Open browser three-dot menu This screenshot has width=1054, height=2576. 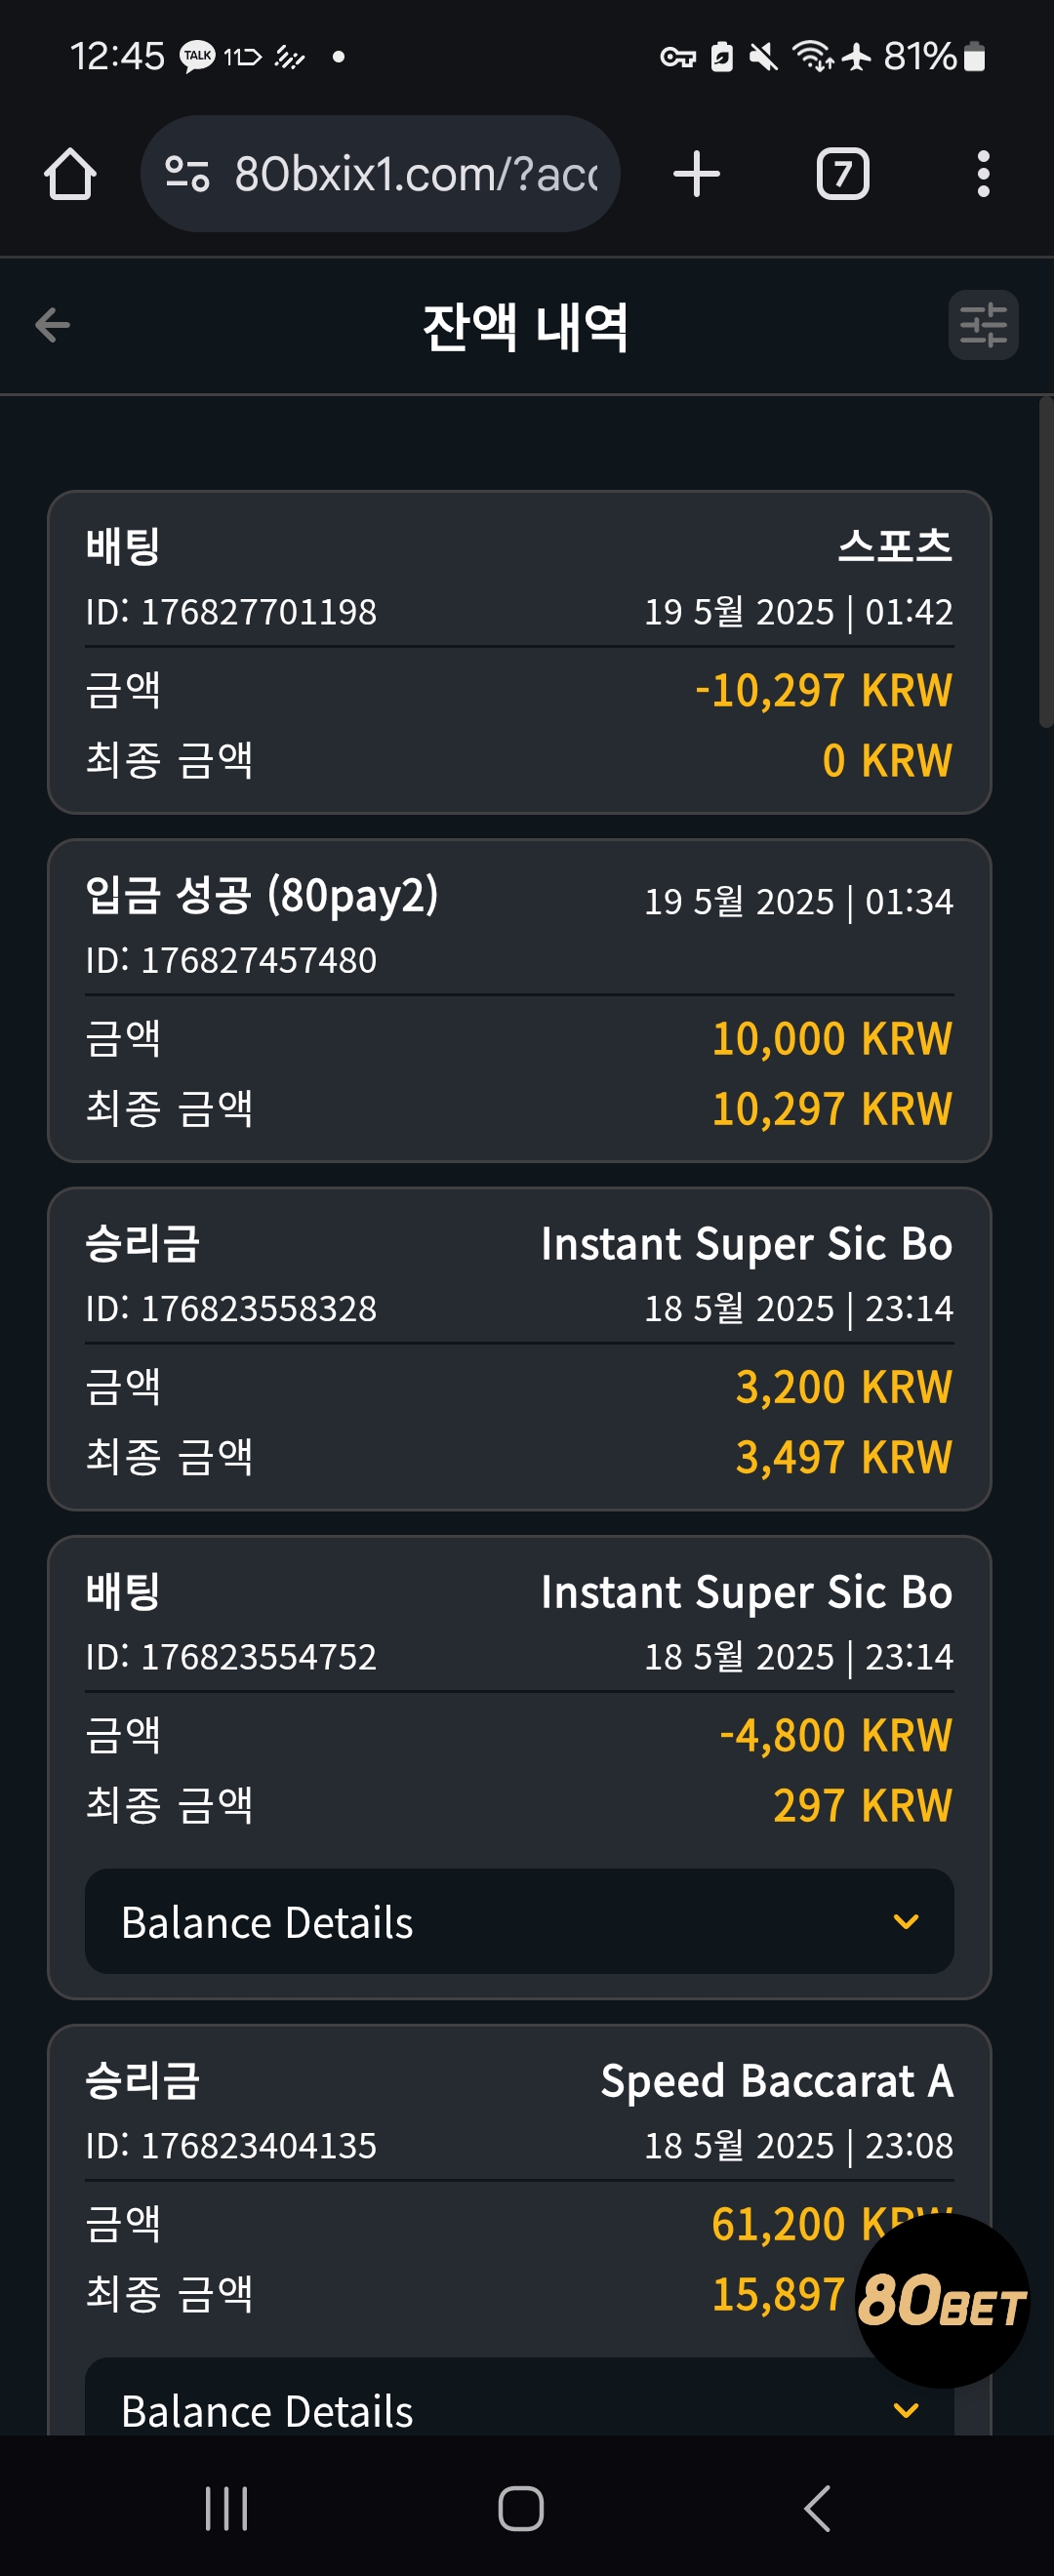984,174
